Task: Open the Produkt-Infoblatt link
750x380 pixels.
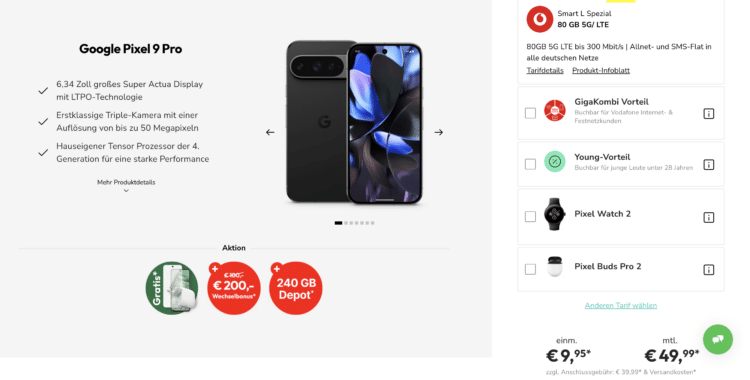Action: pyautogui.click(x=601, y=70)
